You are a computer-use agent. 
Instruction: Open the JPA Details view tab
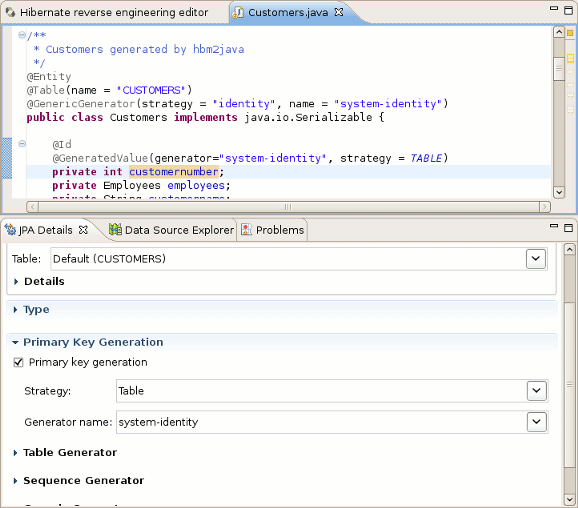tap(46, 230)
